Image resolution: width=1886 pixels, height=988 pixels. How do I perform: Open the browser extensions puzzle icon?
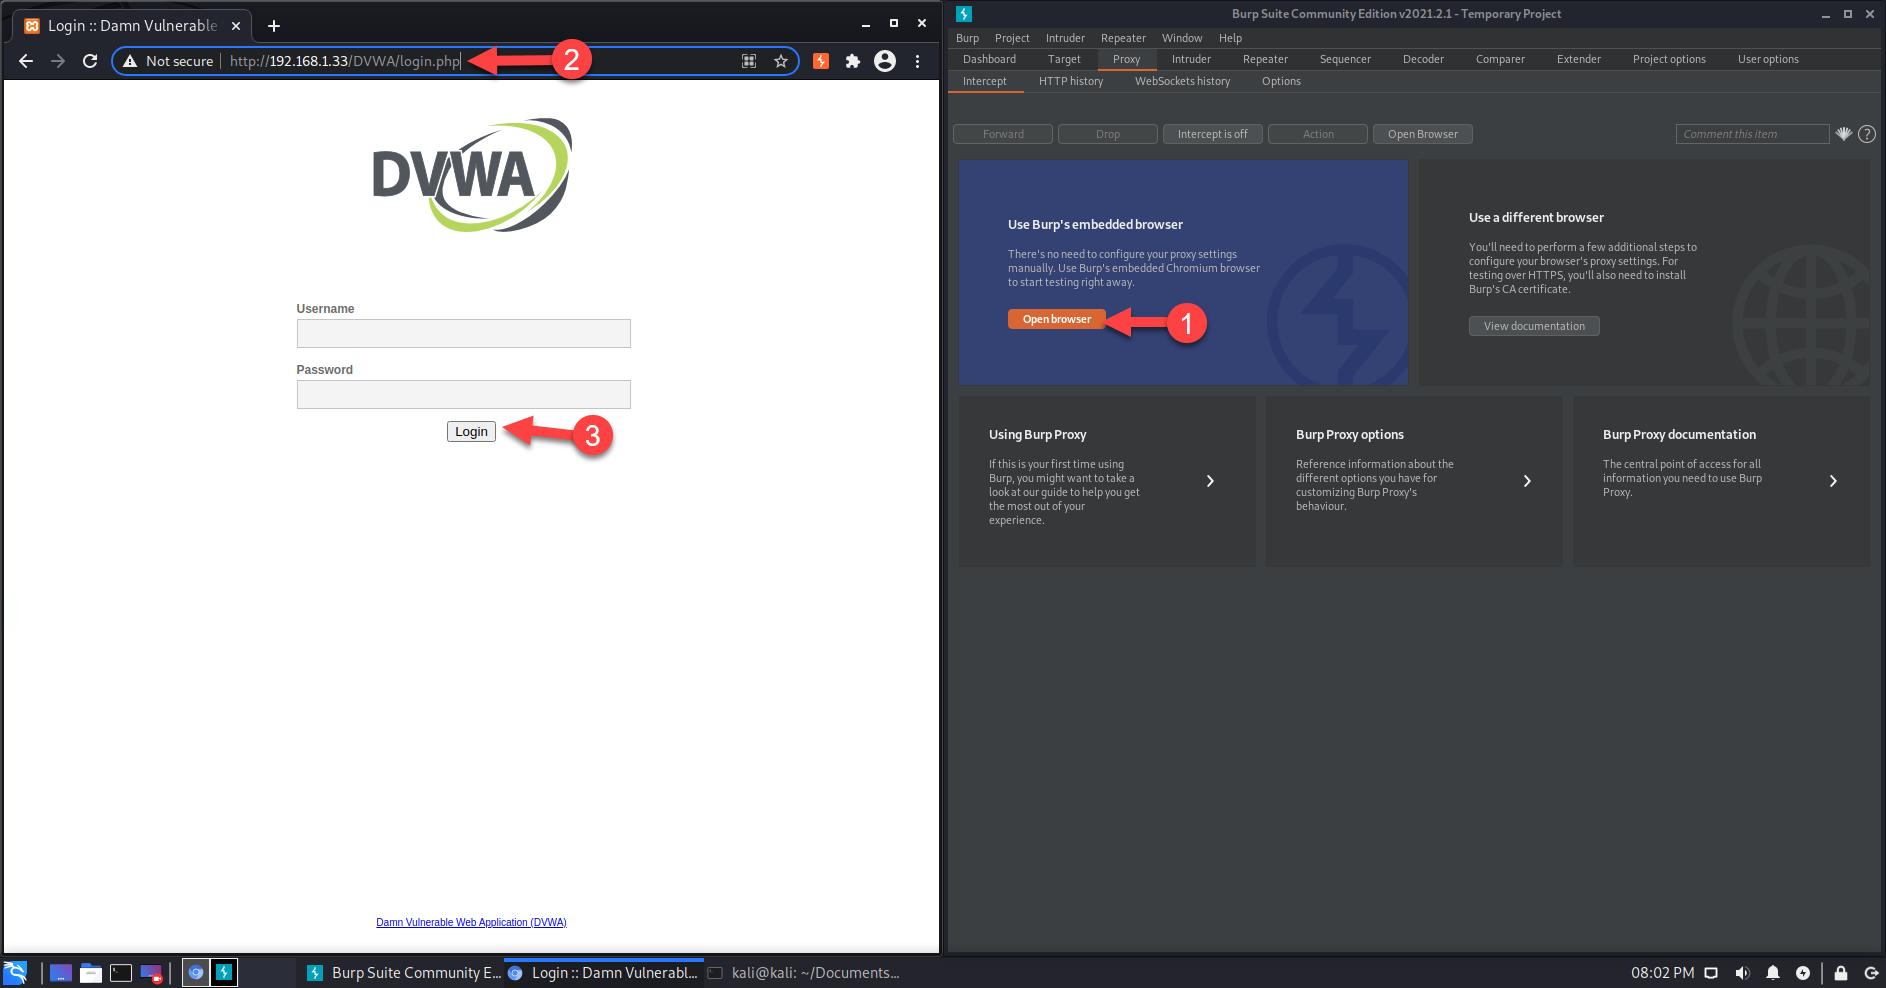[853, 61]
